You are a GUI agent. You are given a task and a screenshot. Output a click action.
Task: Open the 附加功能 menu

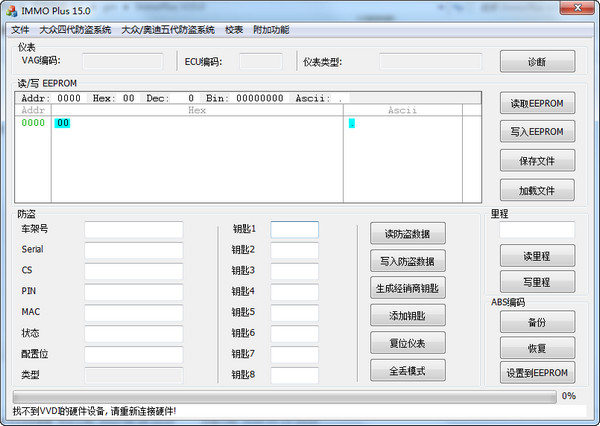pyautogui.click(x=271, y=30)
